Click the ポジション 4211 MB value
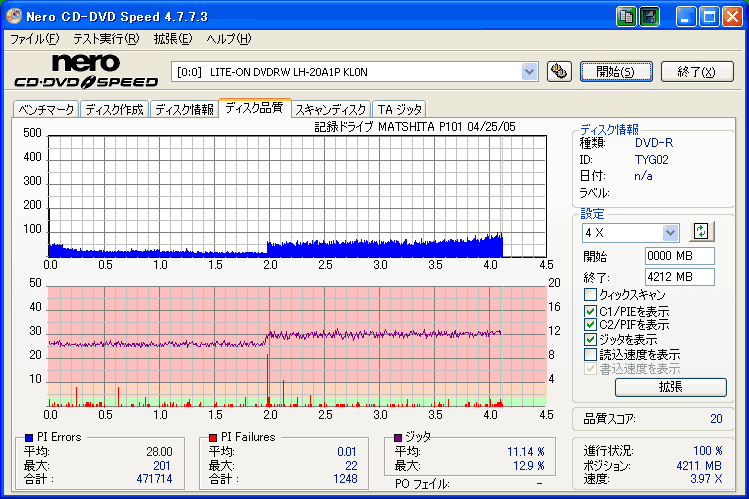The height and width of the screenshot is (499, 749). coord(699,466)
